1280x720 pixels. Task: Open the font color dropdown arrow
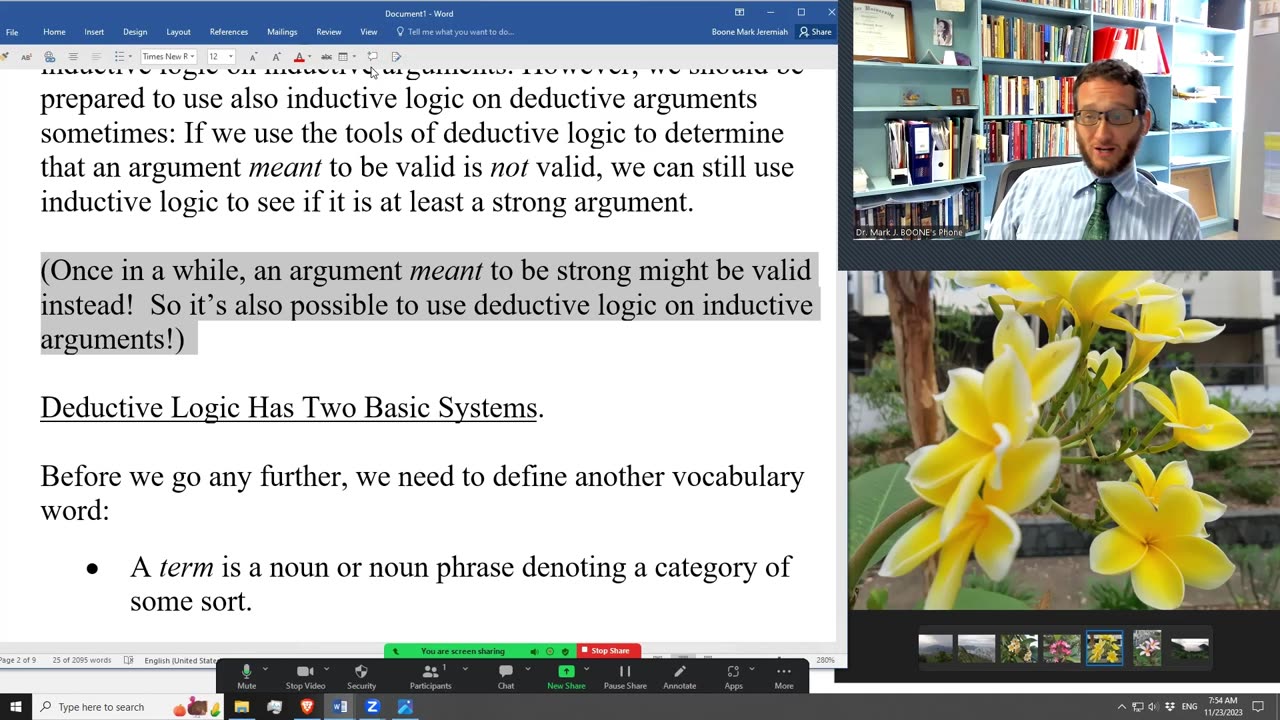(309, 57)
